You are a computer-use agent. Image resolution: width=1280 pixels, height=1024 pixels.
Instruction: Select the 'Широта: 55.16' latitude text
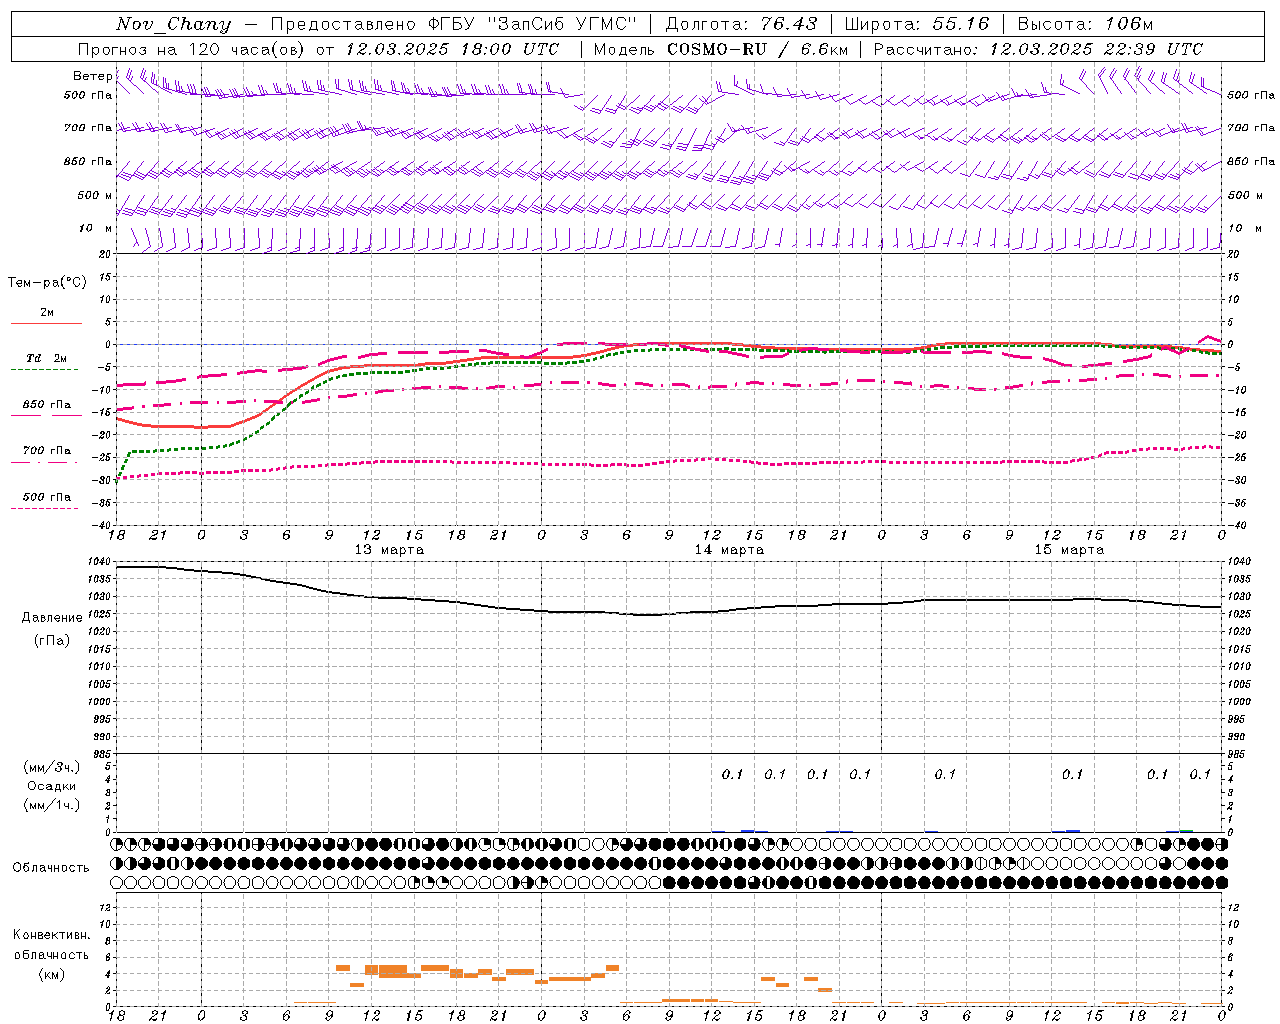pyautogui.click(x=917, y=24)
